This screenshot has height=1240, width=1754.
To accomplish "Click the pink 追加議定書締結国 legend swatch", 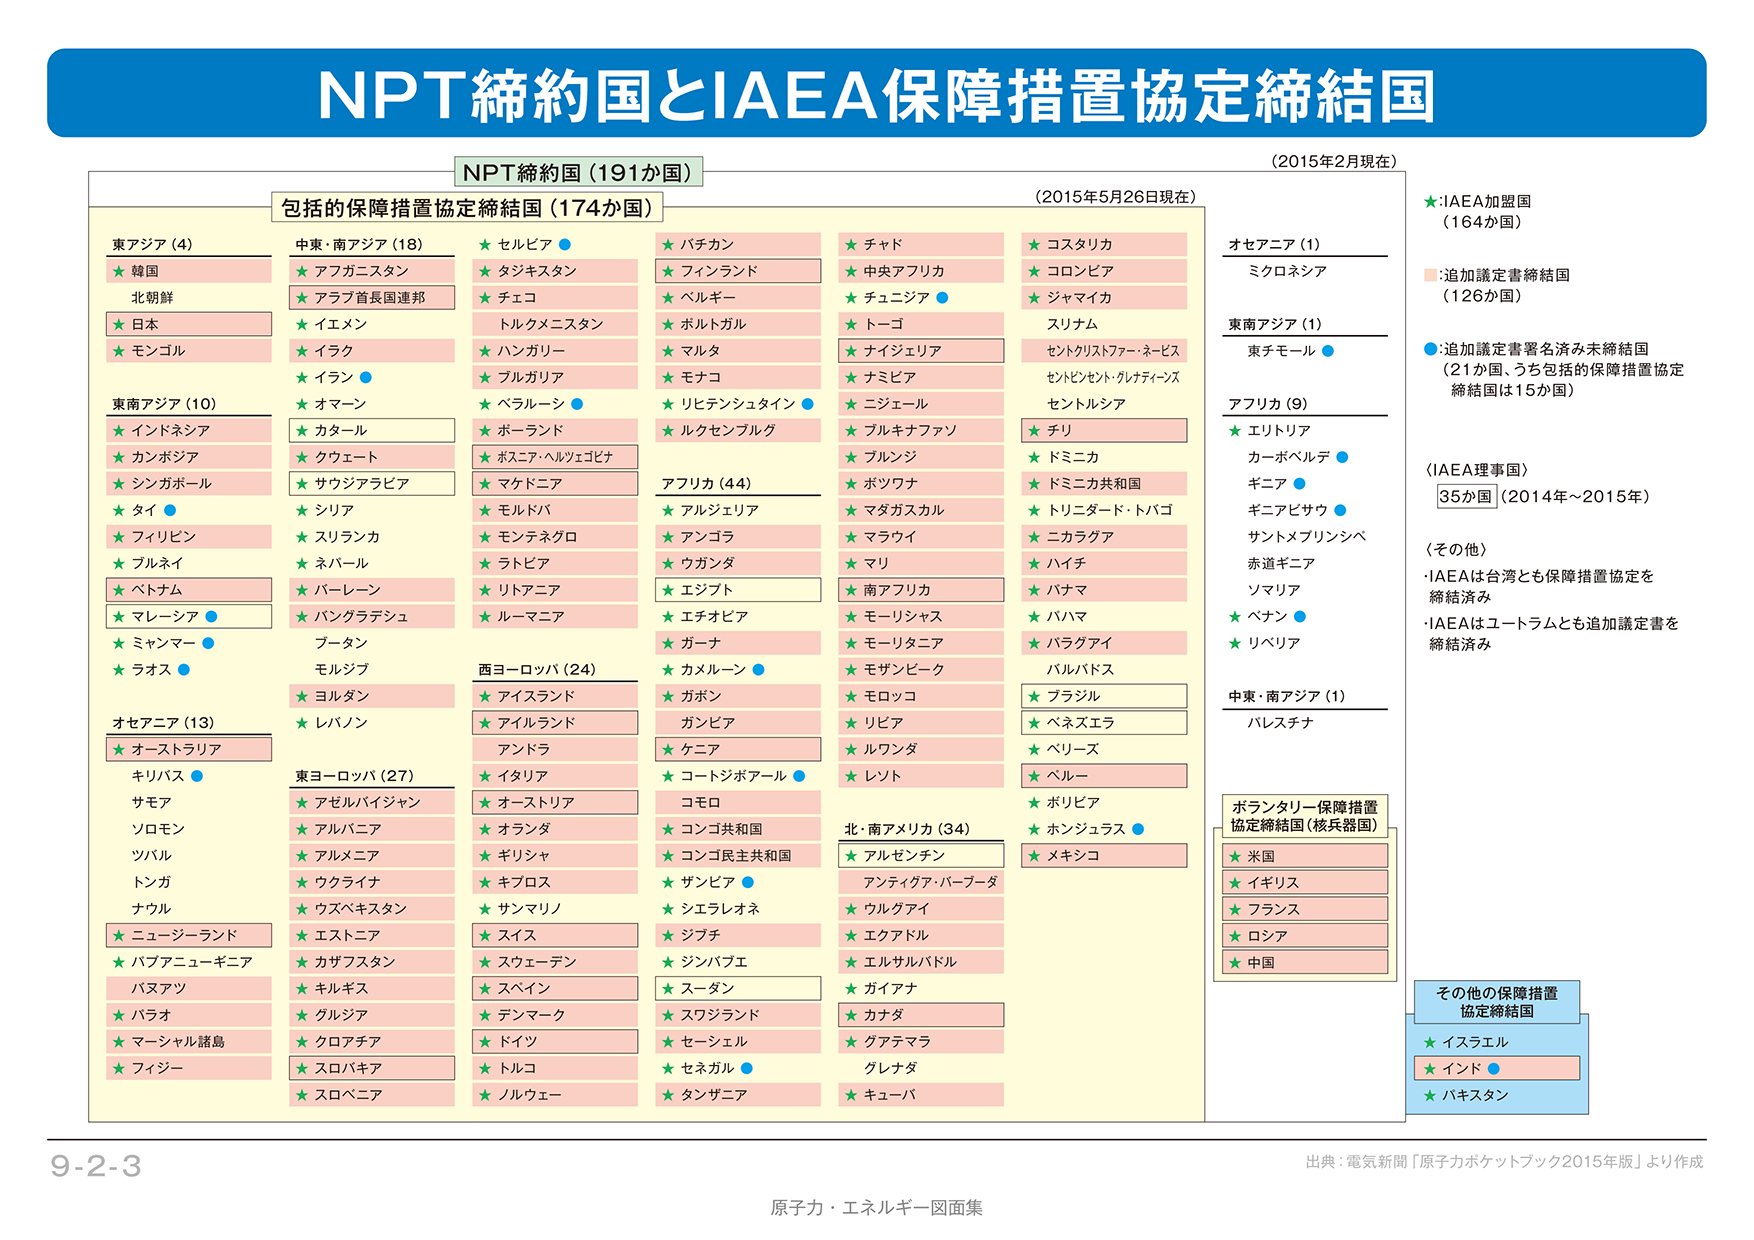I will click(1430, 275).
